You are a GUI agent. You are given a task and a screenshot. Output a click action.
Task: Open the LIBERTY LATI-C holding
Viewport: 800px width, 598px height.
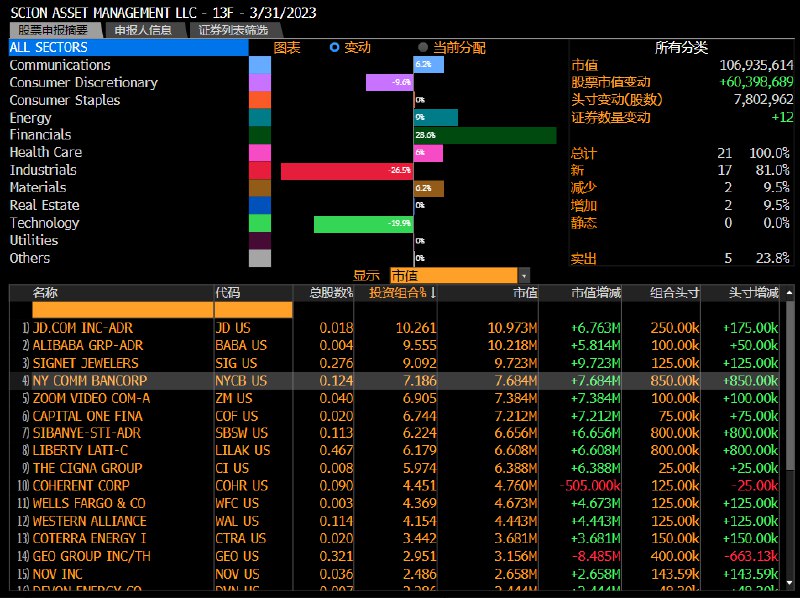[80, 451]
